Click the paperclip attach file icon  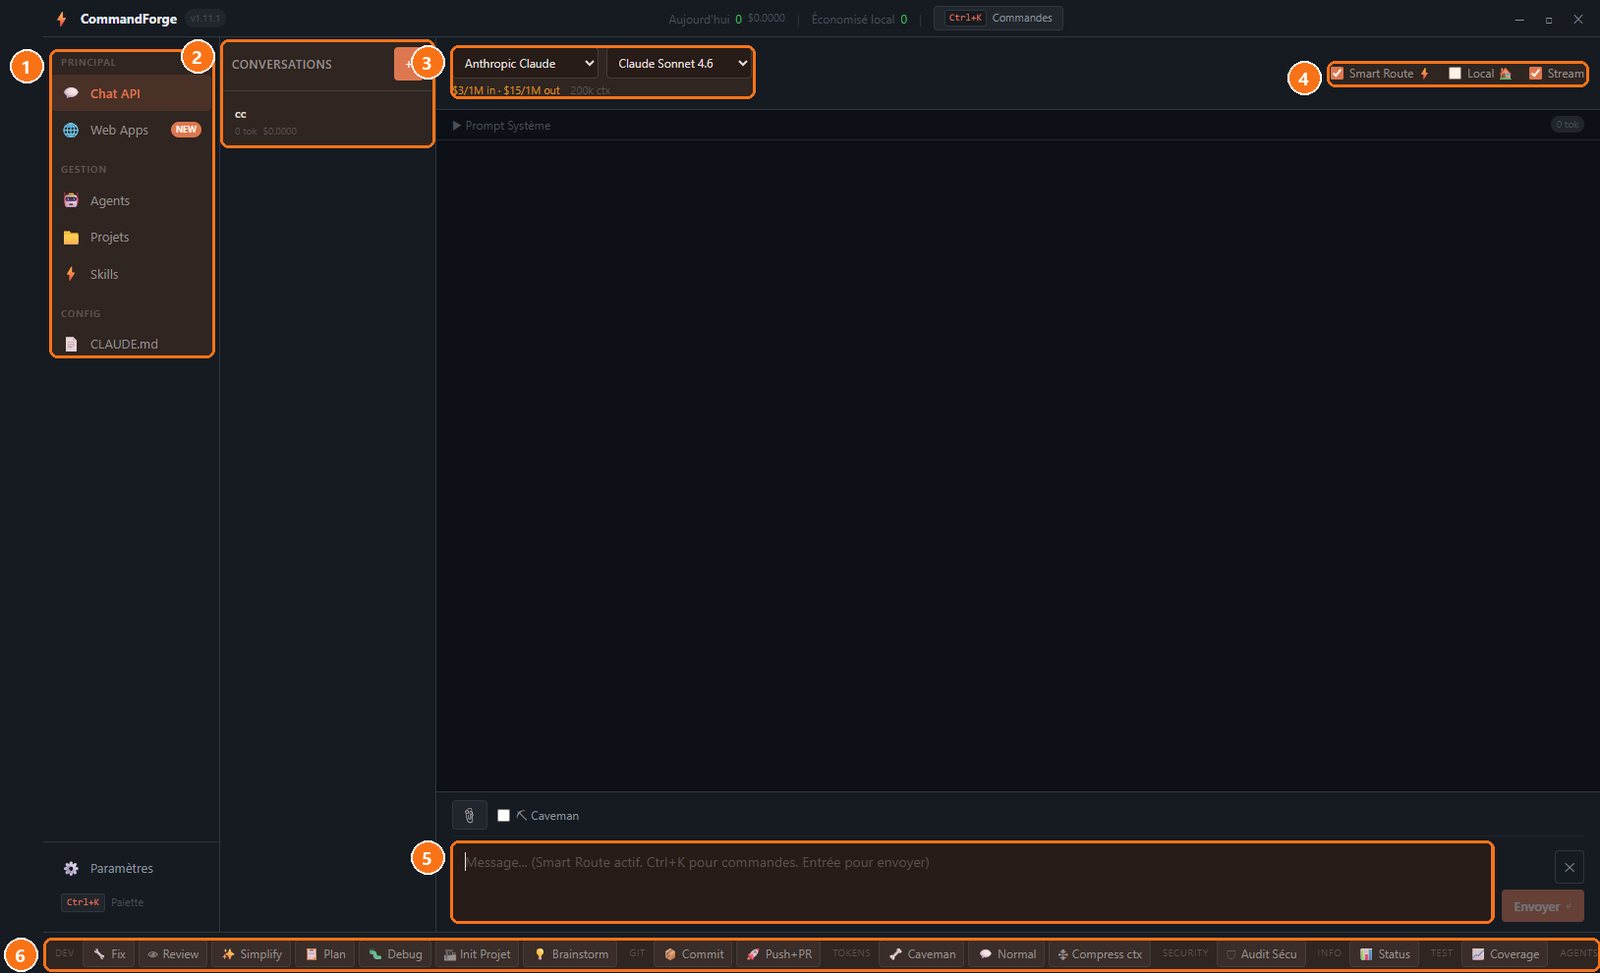469,815
